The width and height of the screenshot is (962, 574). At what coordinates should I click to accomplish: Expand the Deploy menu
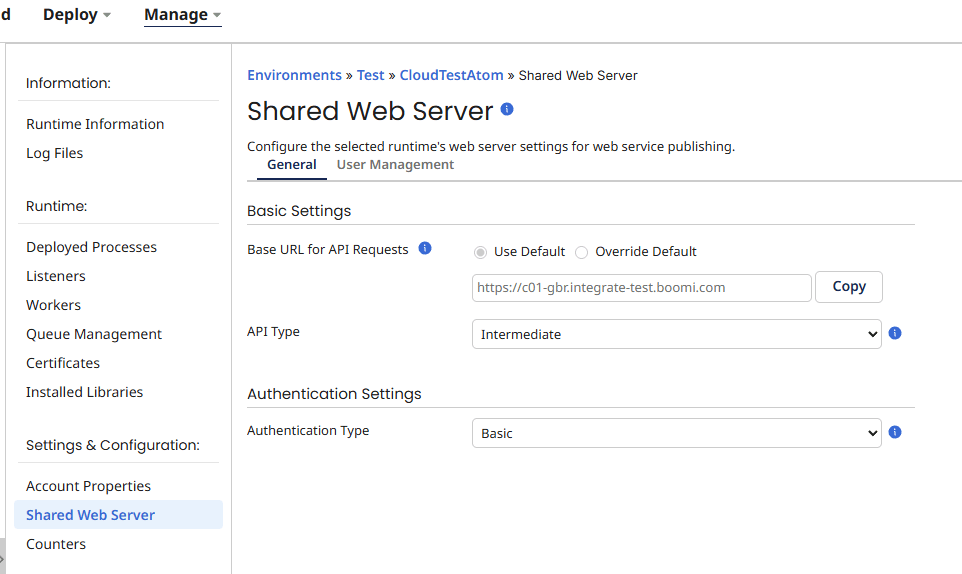pyautogui.click(x=77, y=15)
